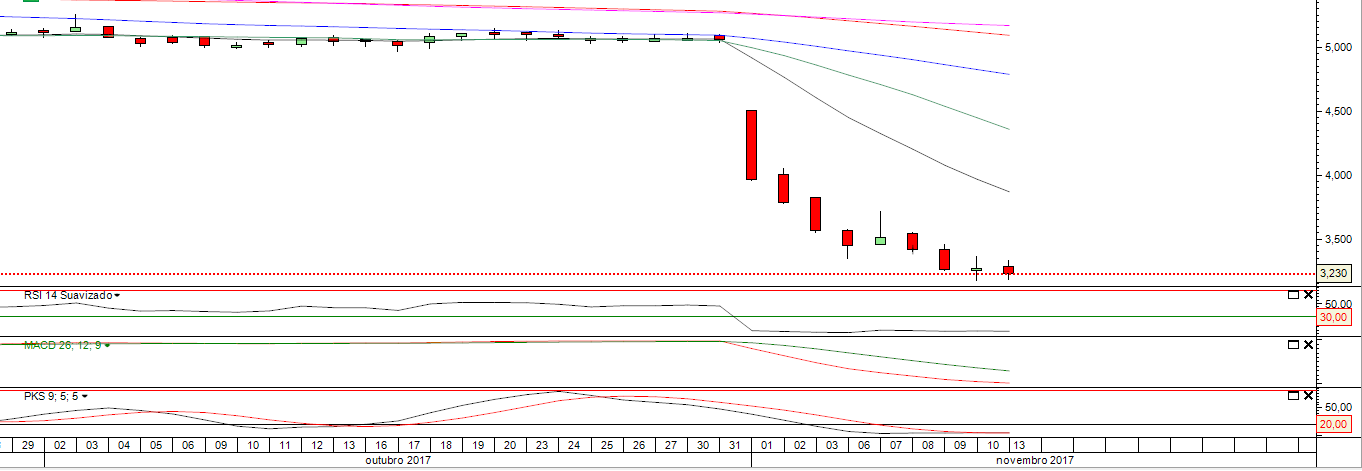Select day 05 on the timeline
Screen dimensions: 1362x471
156,444
